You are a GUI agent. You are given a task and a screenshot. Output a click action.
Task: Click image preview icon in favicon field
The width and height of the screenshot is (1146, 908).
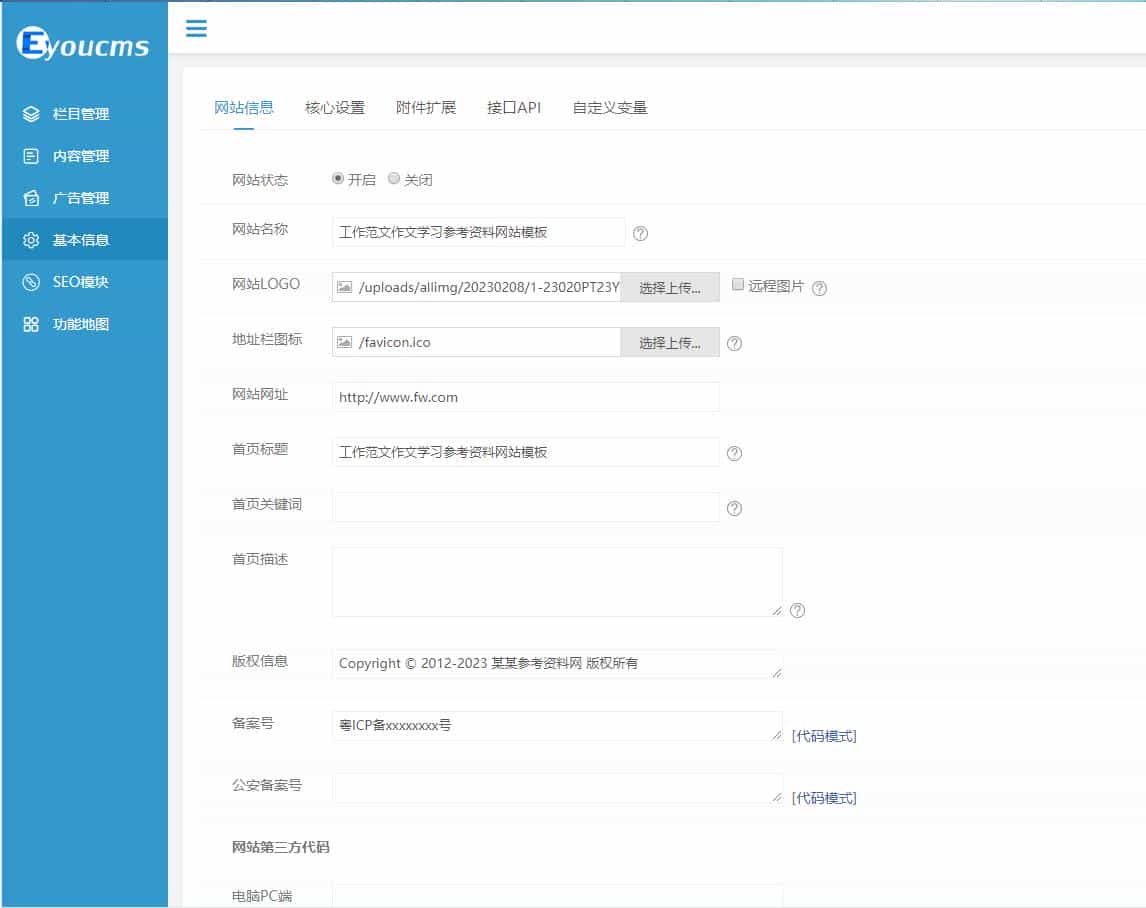coord(344,342)
